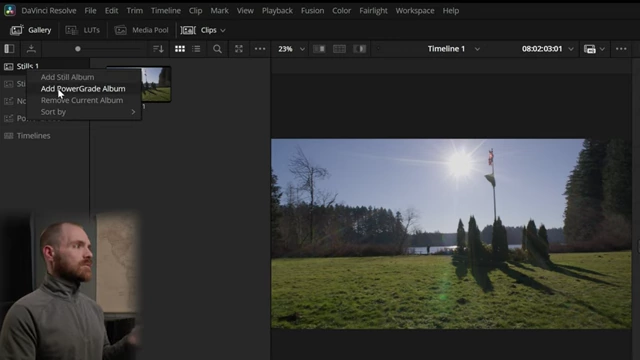Expand the Sort by submenu

(x=84, y=112)
